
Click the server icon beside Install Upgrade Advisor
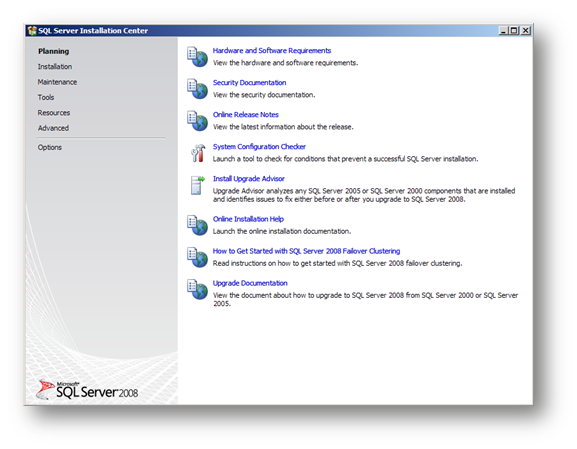coord(198,185)
